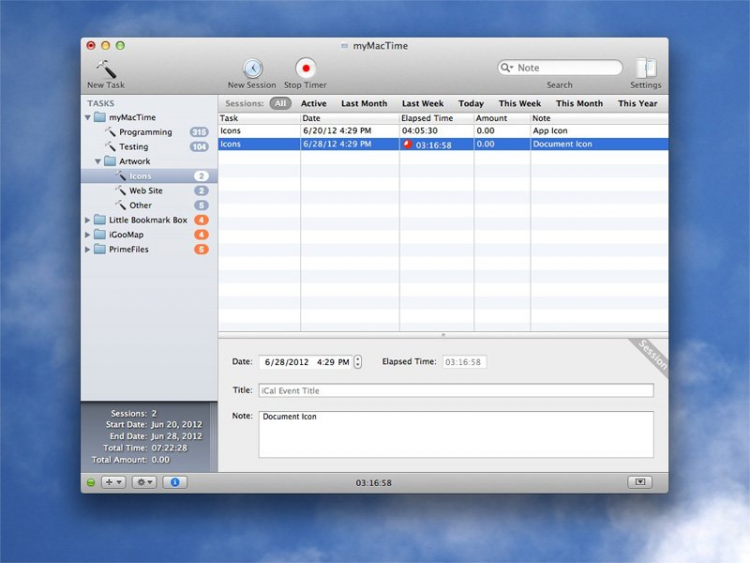Click the session Date field

(x=305, y=362)
